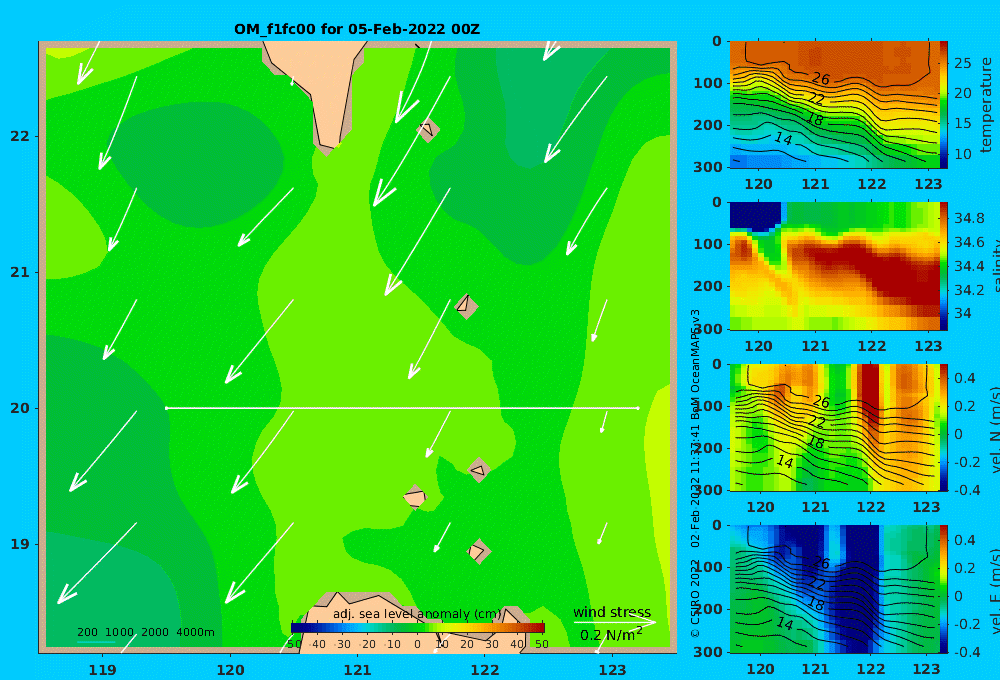Click the adj. sea level anomaly colorbar

(418, 628)
